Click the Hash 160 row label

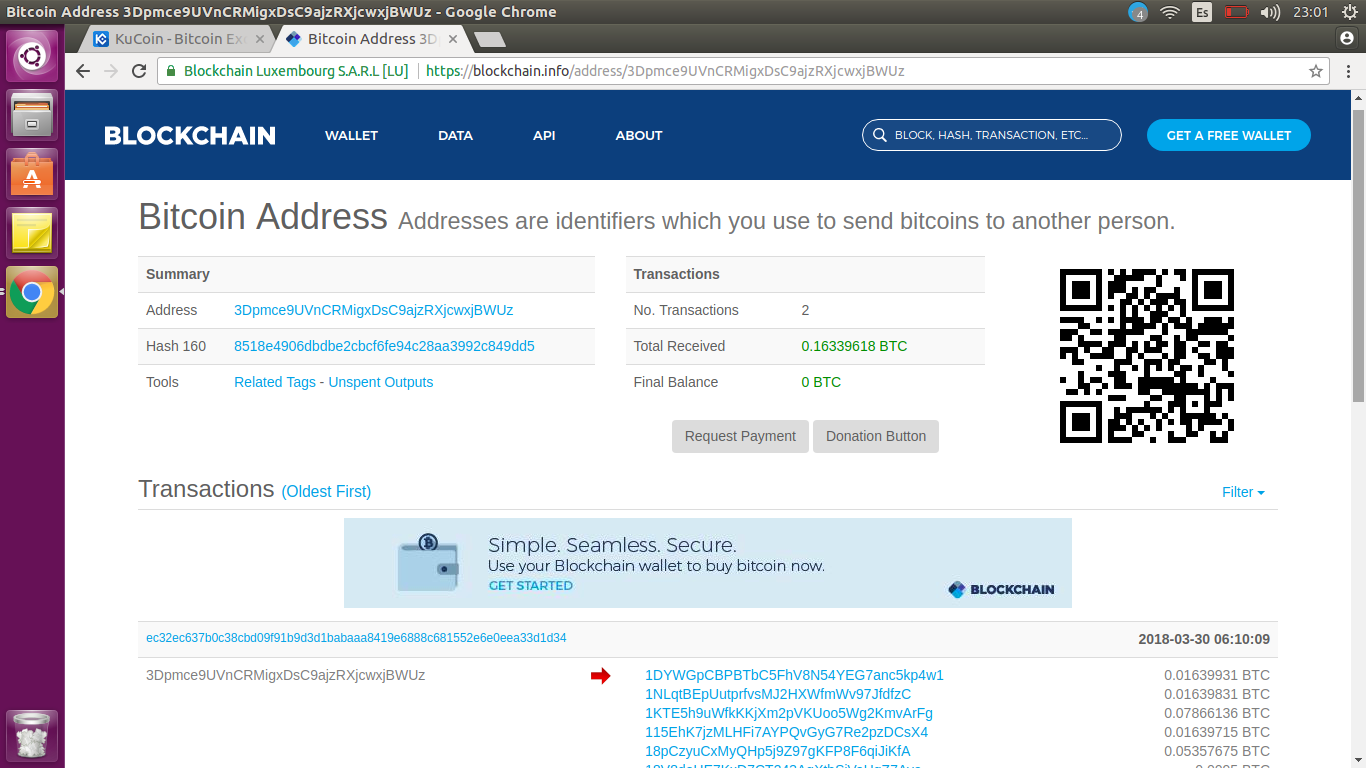coord(176,346)
